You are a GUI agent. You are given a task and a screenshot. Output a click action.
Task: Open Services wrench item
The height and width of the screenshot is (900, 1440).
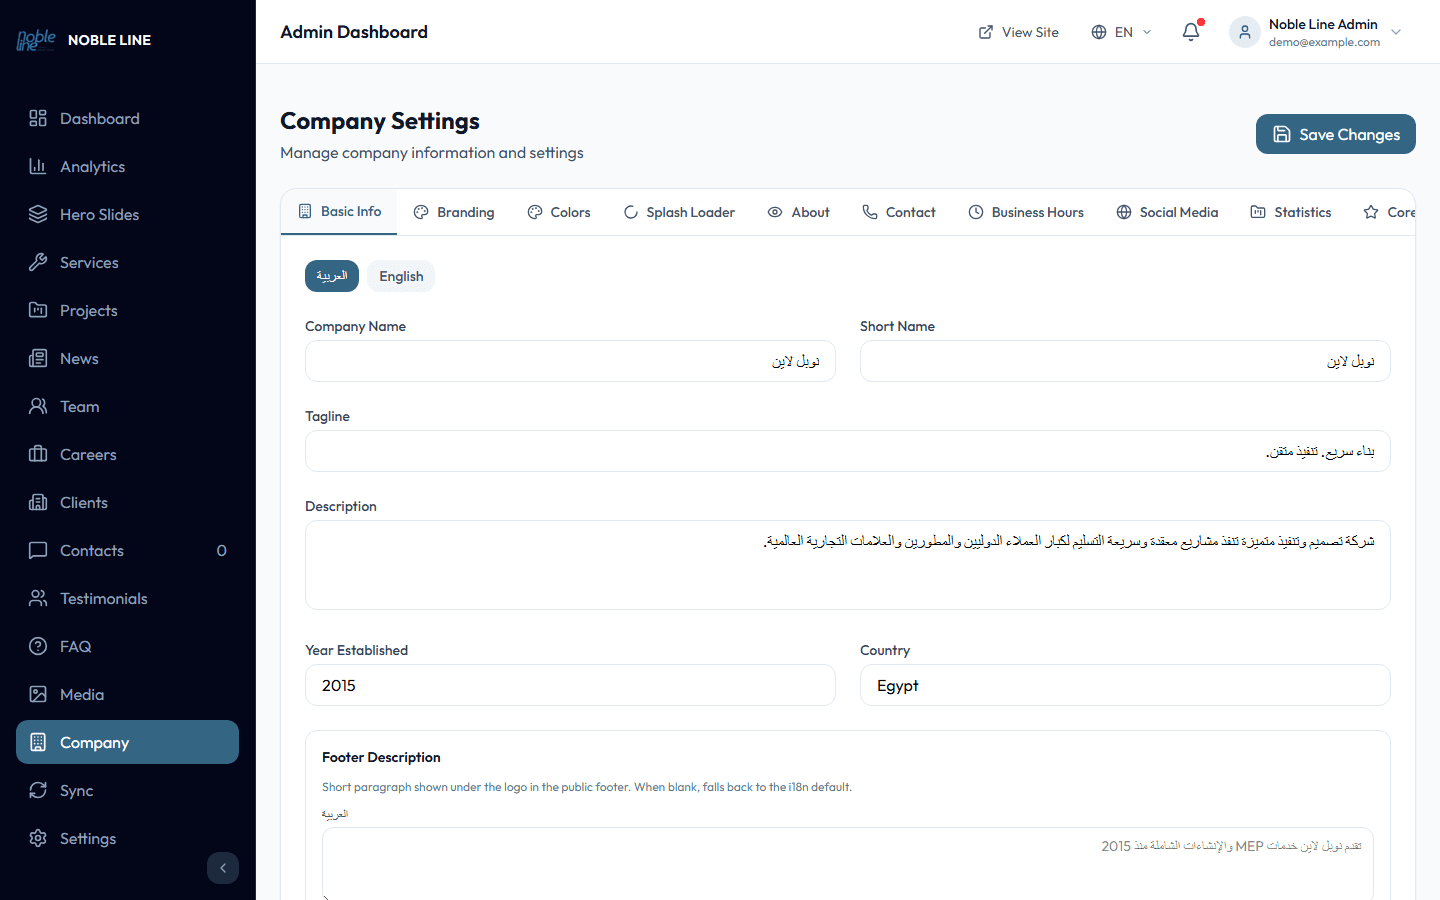(127, 262)
